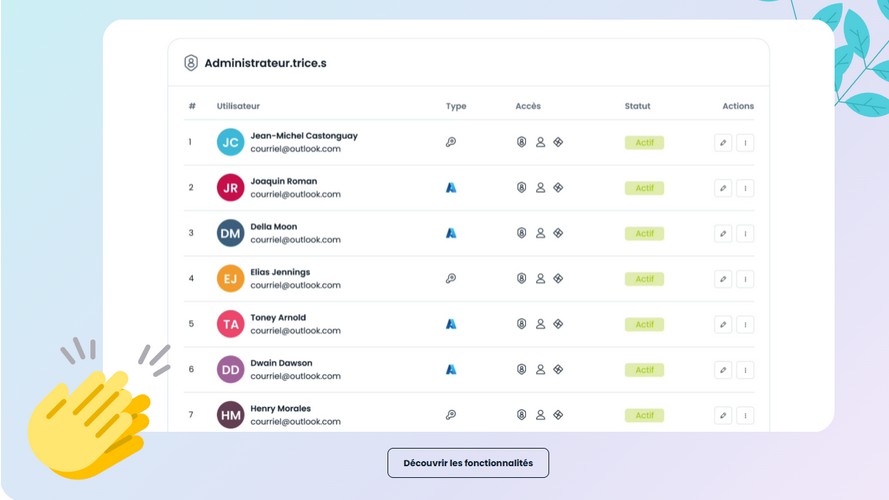Click the diamond access icon for Henry Morales
This screenshot has height=500, width=889.
click(558, 415)
